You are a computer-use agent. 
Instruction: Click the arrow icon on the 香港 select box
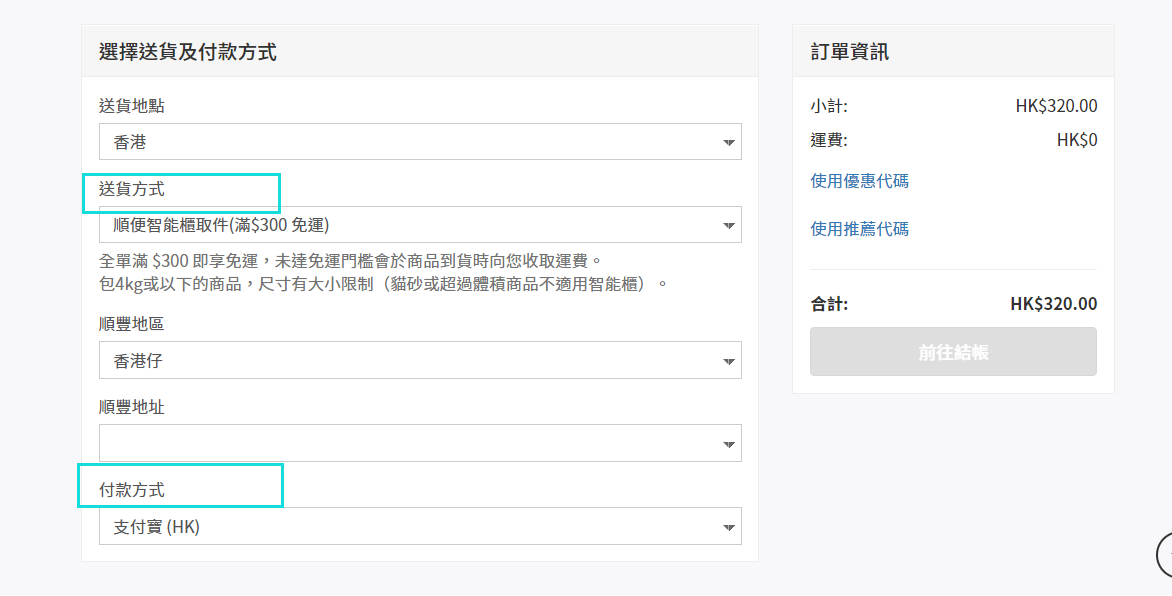pos(729,144)
